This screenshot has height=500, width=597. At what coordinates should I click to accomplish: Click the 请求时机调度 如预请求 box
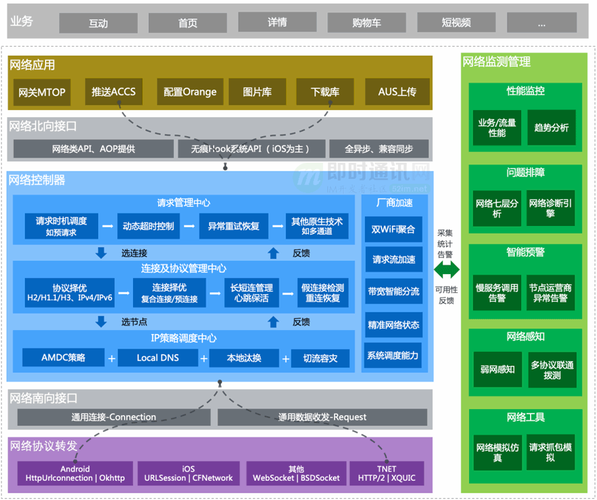click(61, 226)
